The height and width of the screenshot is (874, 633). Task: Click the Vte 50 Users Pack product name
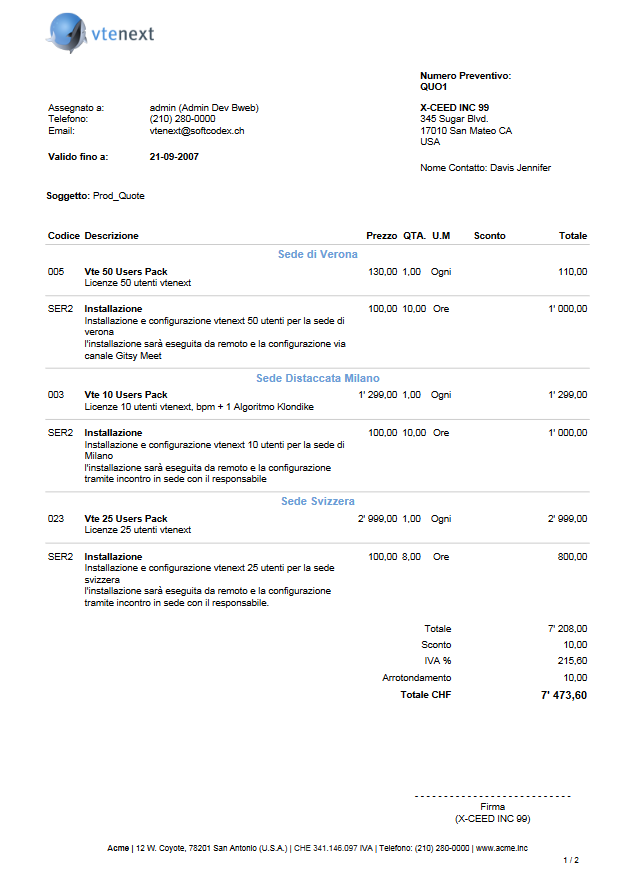click(x=126, y=272)
